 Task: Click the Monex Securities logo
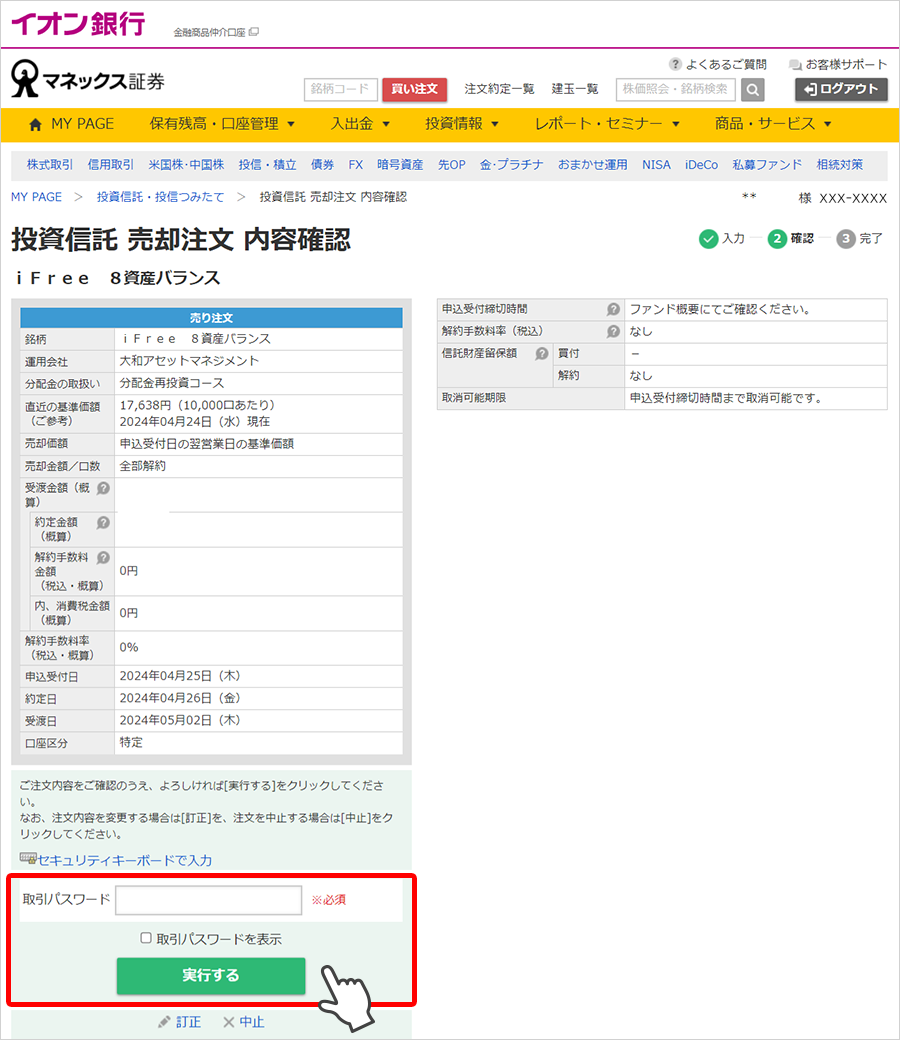click(88, 79)
